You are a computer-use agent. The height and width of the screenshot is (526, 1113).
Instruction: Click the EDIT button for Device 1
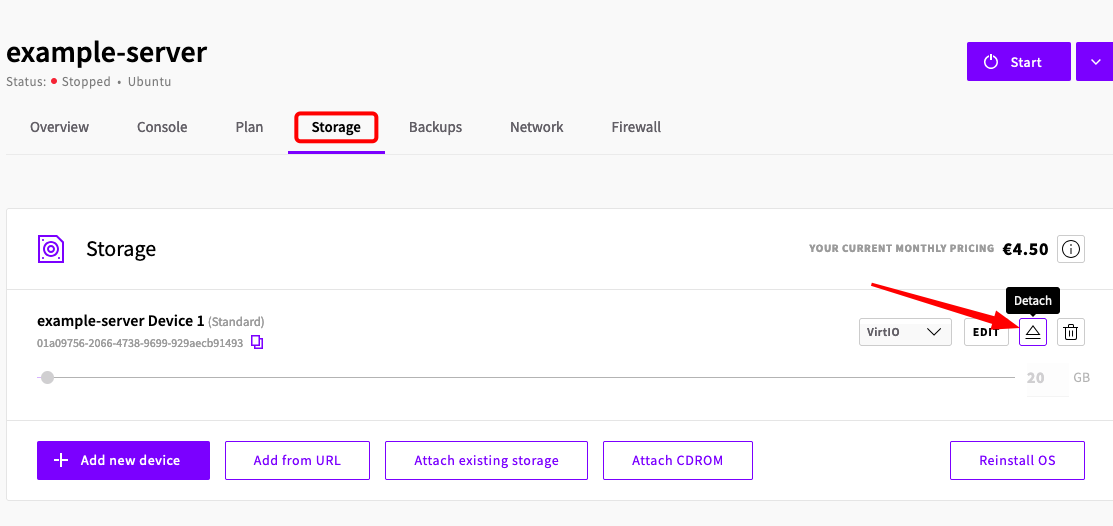pyautogui.click(x=986, y=332)
